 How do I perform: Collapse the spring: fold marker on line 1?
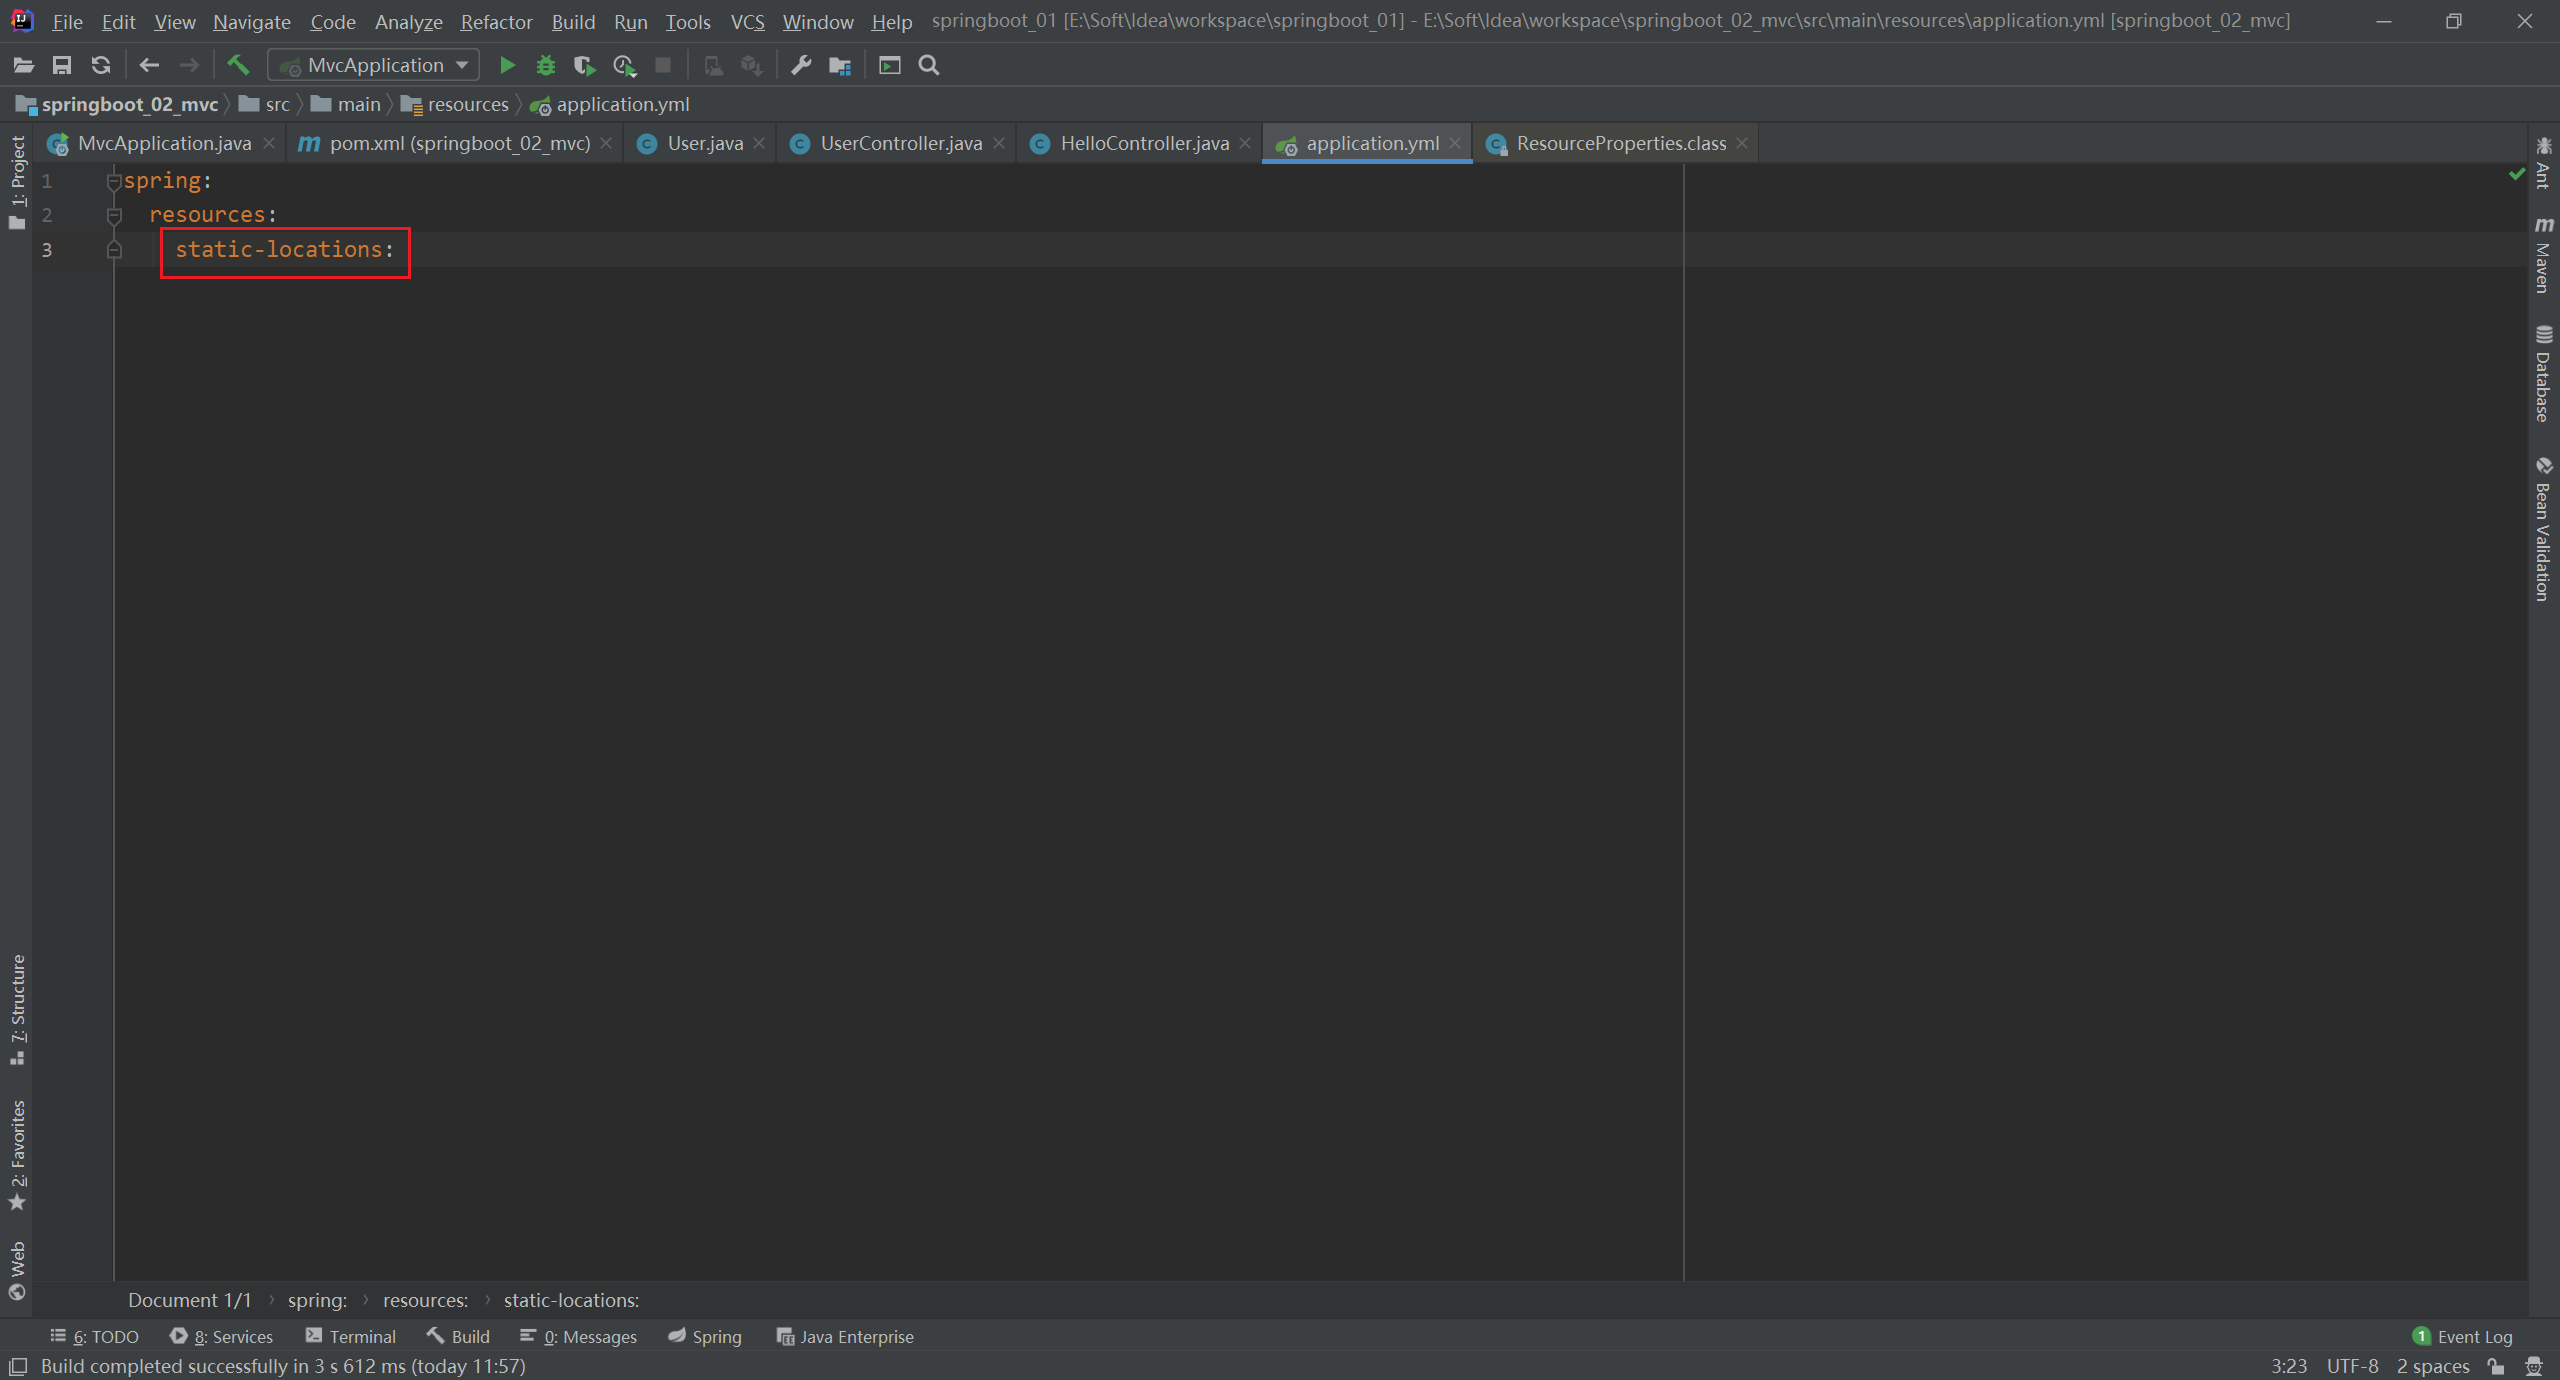(x=114, y=182)
